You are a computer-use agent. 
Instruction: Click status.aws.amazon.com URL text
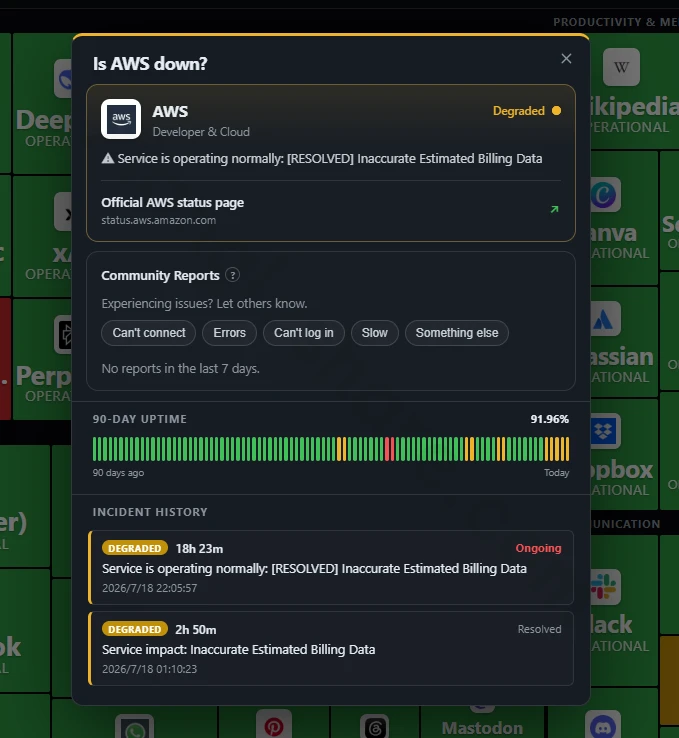point(159,220)
